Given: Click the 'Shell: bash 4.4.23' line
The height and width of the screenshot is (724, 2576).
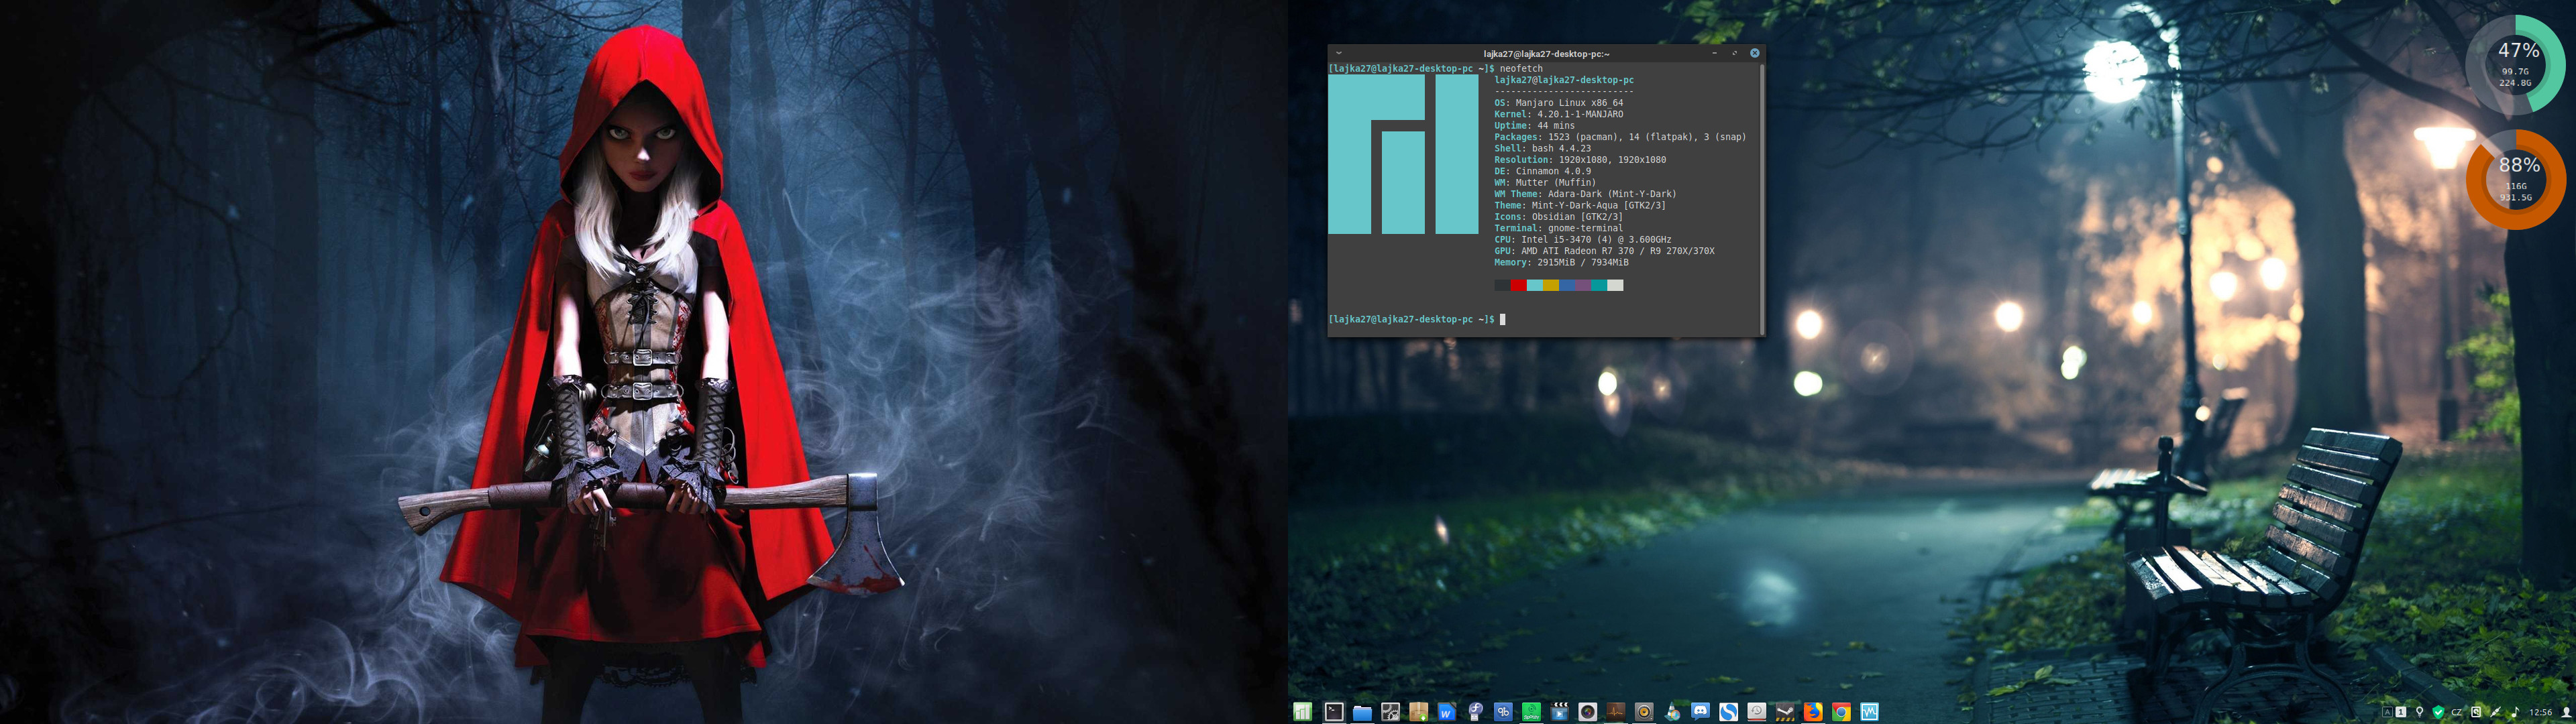Looking at the screenshot, I should tap(1544, 148).
